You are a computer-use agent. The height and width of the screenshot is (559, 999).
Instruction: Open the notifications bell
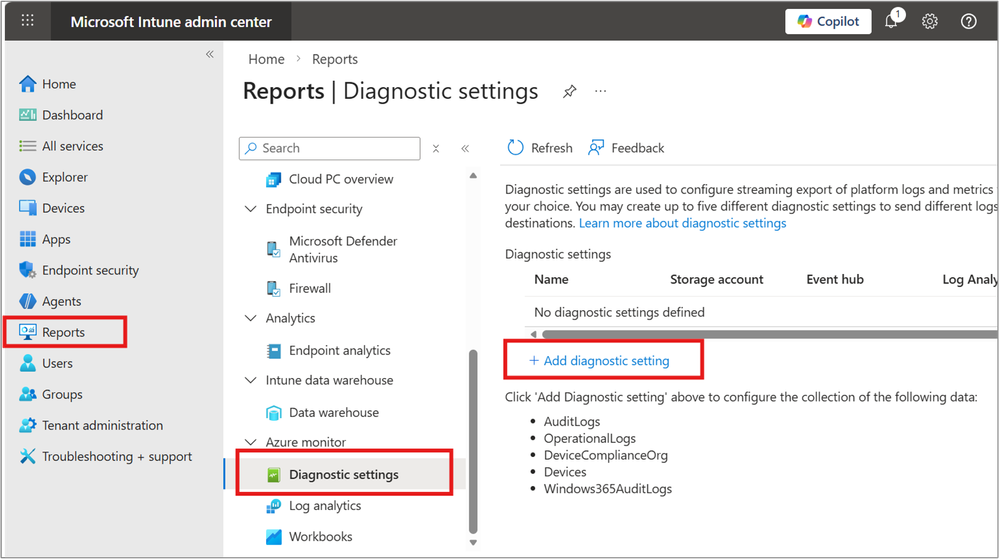coord(892,21)
